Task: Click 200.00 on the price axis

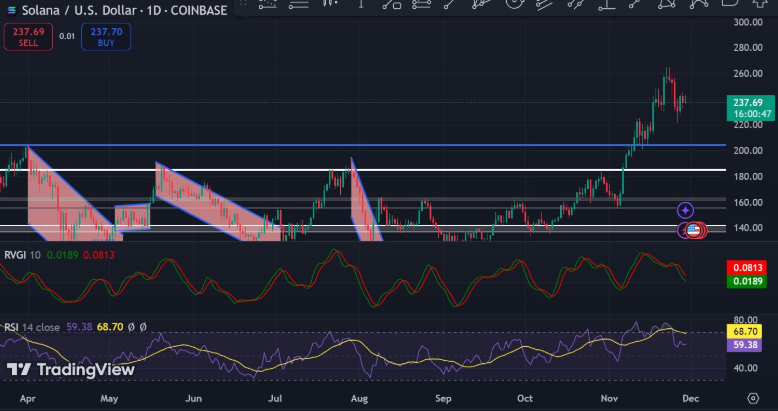Action: point(748,151)
